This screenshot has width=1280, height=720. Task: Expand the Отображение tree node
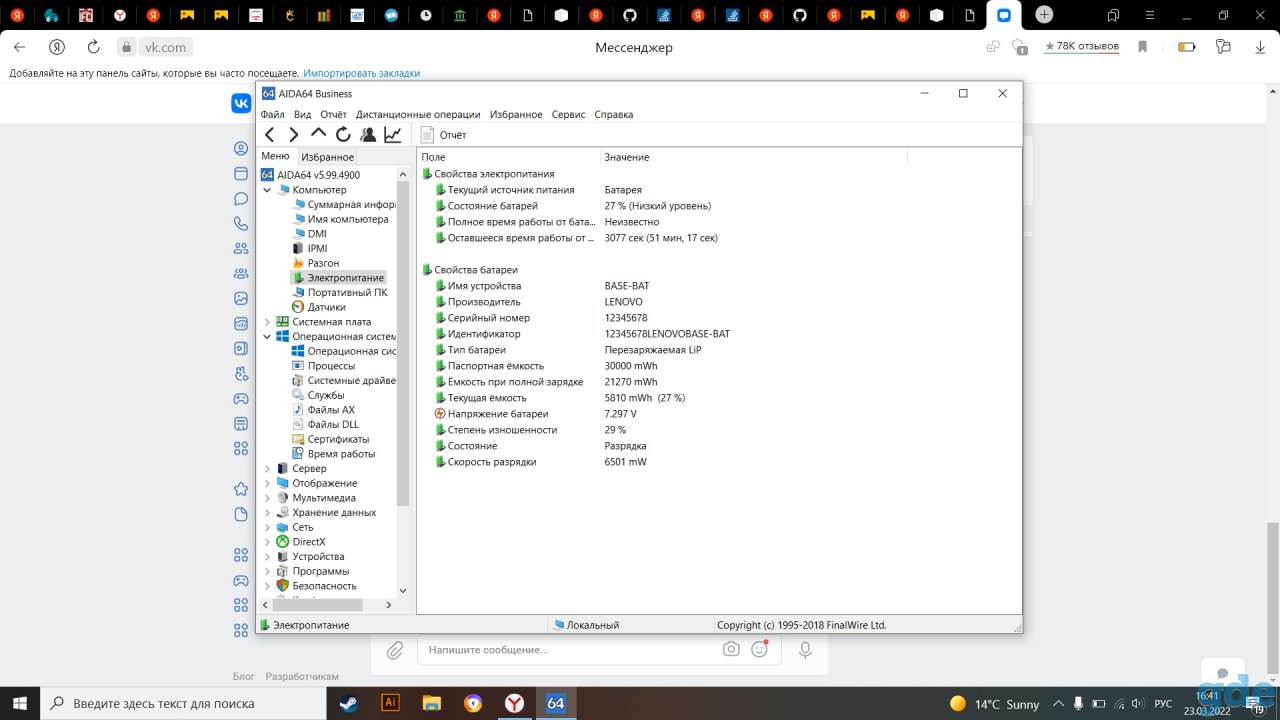(x=267, y=483)
